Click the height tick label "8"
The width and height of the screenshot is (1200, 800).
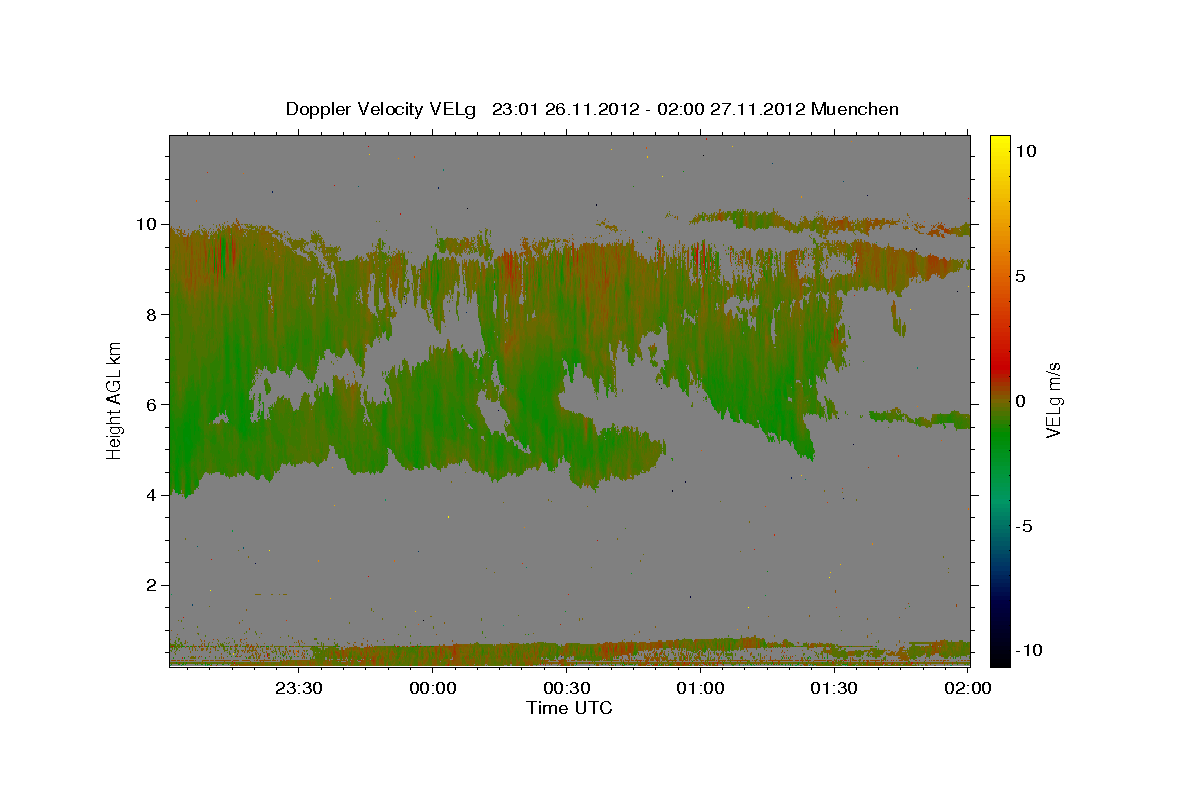coord(154,314)
